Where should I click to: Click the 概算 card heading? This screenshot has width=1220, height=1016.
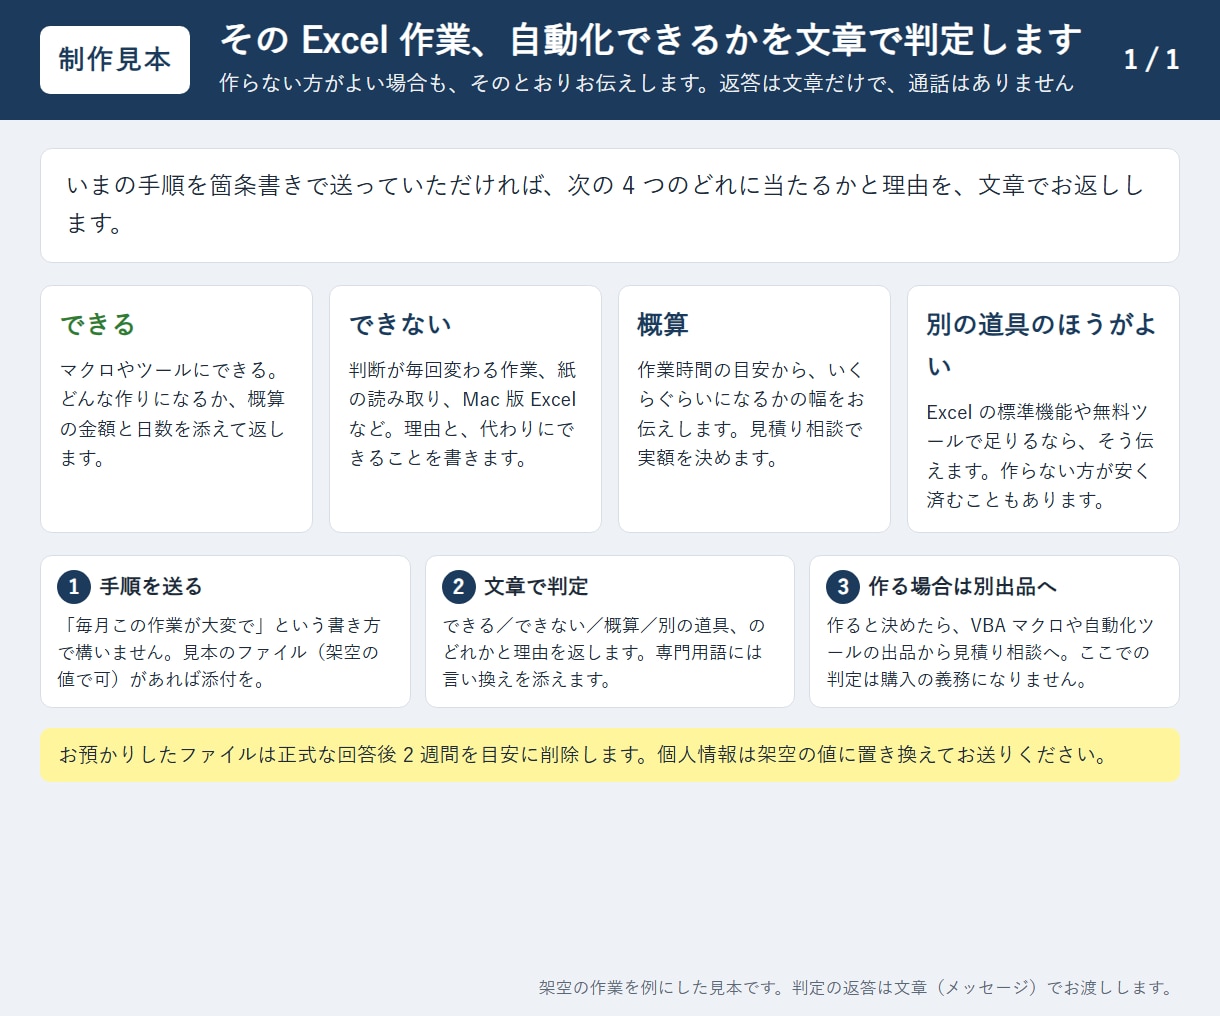(x=663, y=324)
